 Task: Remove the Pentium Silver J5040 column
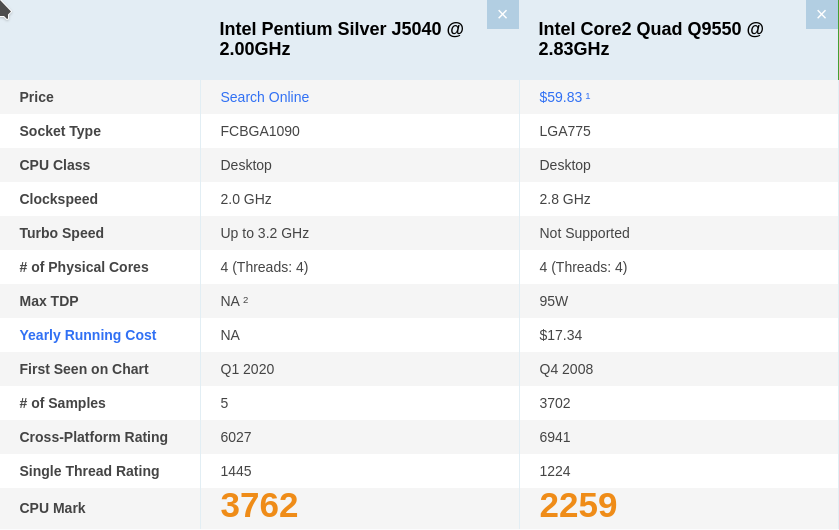[x=502, y=14]
